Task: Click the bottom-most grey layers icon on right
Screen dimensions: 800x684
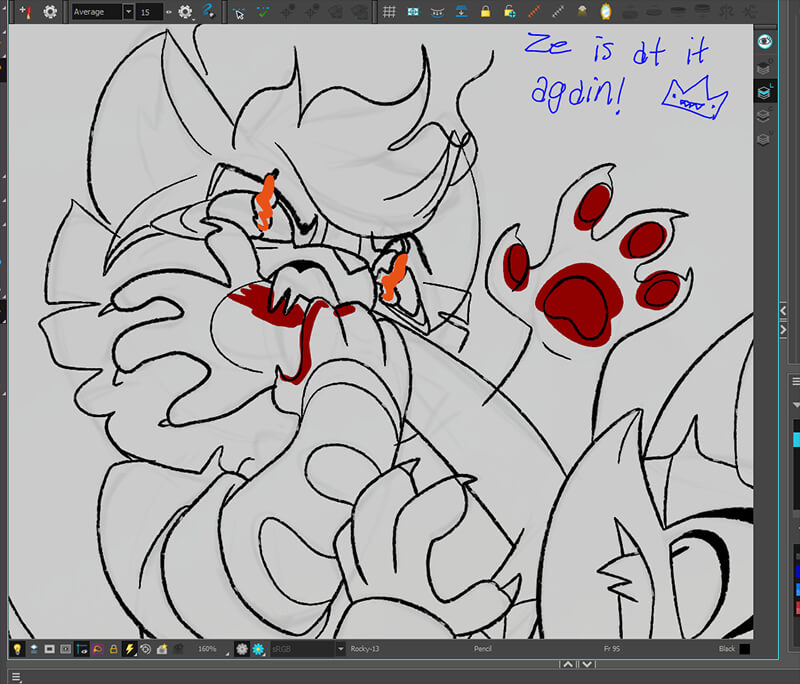Action: coord(764,139)
